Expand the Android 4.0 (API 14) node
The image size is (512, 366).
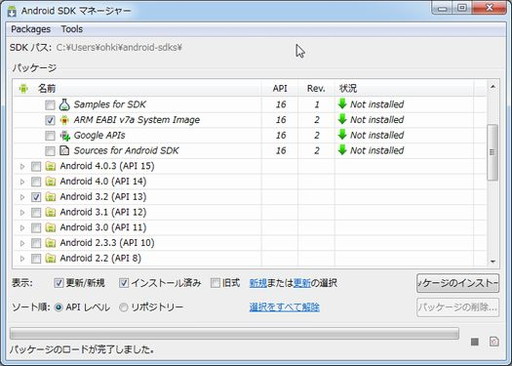(x=22, y=182)
